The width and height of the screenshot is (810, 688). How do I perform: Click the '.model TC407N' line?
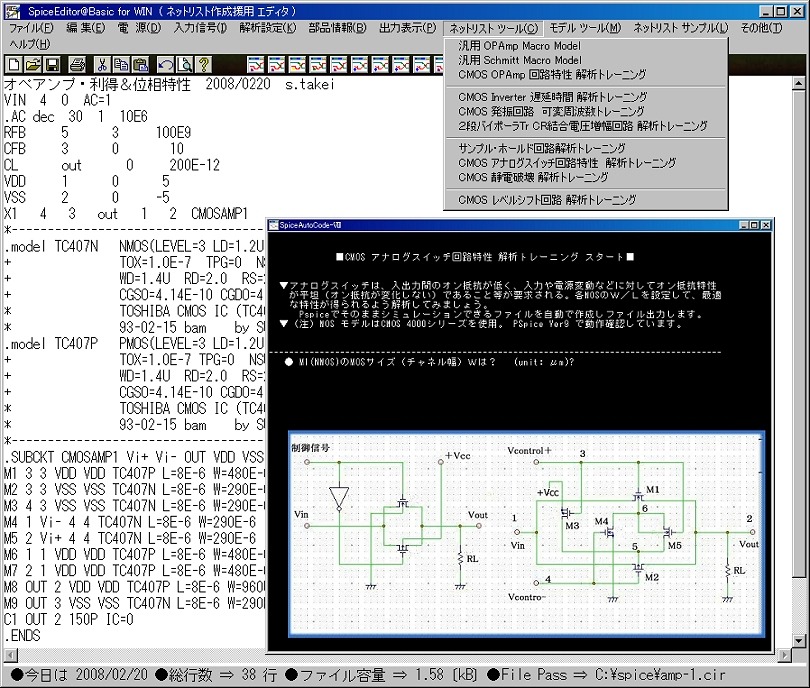tap(134, 246)
